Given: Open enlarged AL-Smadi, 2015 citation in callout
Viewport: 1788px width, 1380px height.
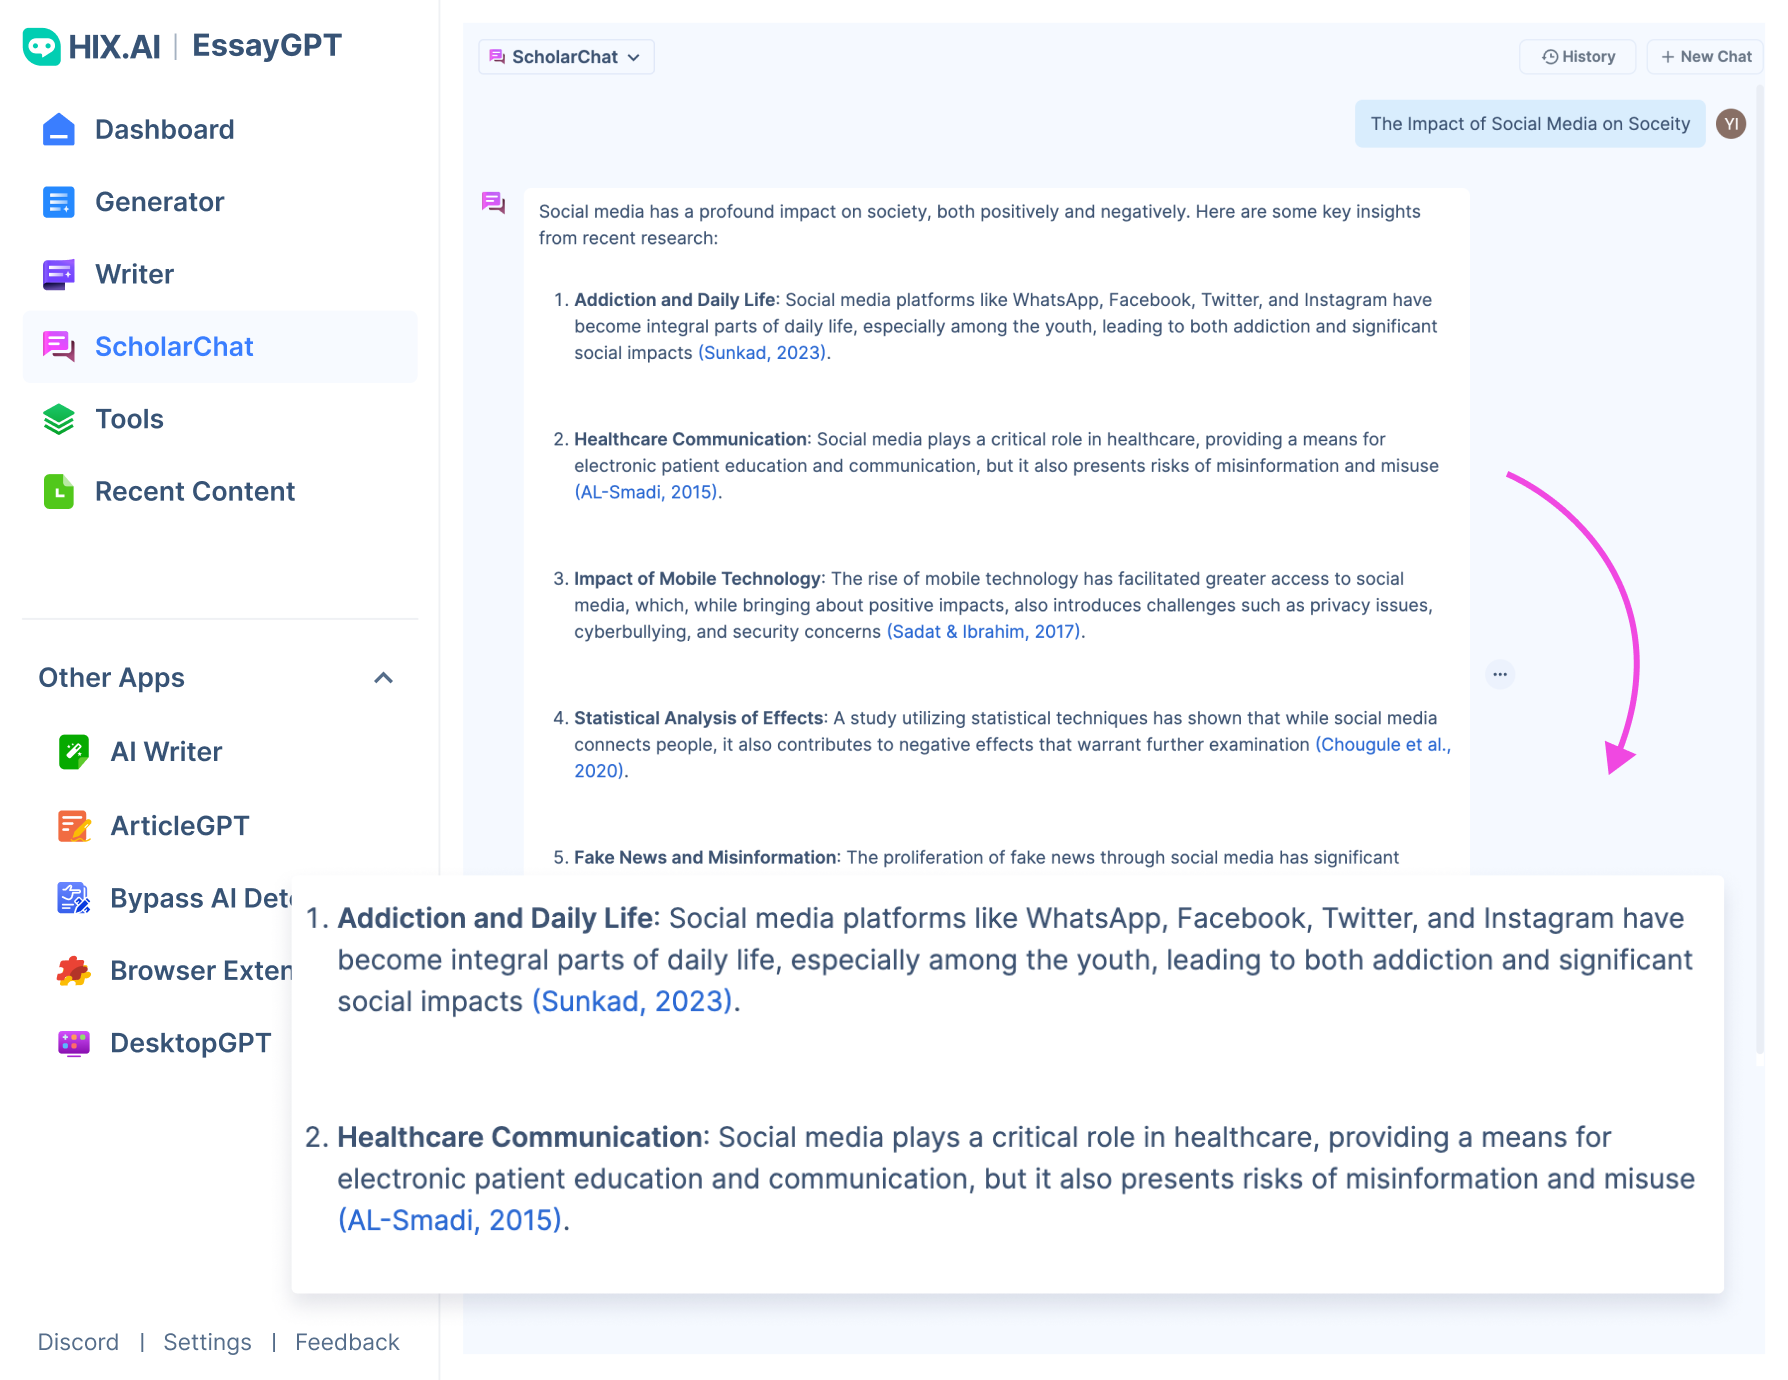Looking at the screenshot, I should 452,1220.
